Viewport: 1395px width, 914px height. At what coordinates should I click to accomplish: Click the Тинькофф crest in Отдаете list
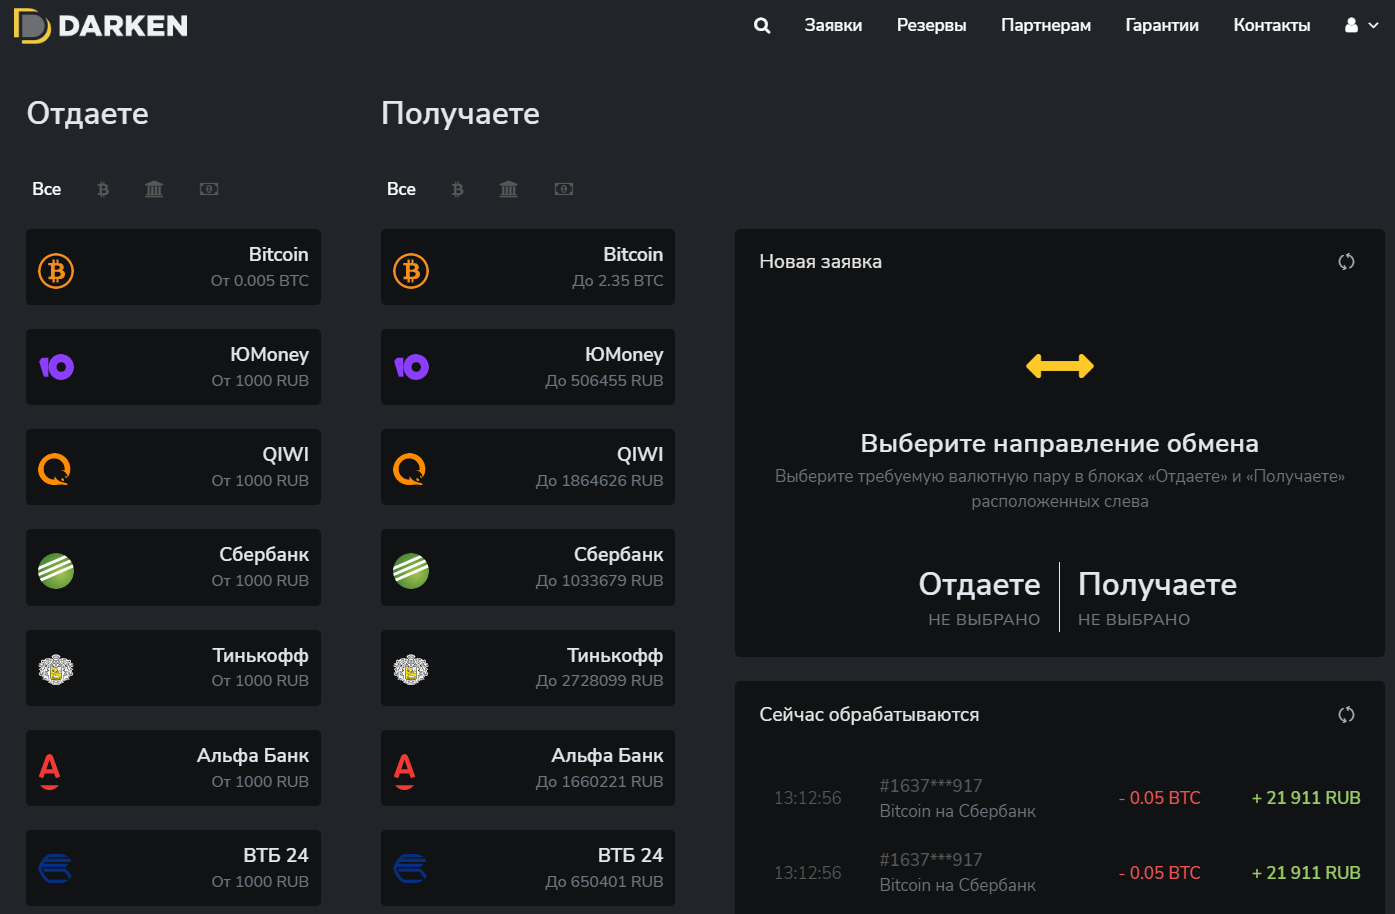pyautogui.click(x=56, y=669)
